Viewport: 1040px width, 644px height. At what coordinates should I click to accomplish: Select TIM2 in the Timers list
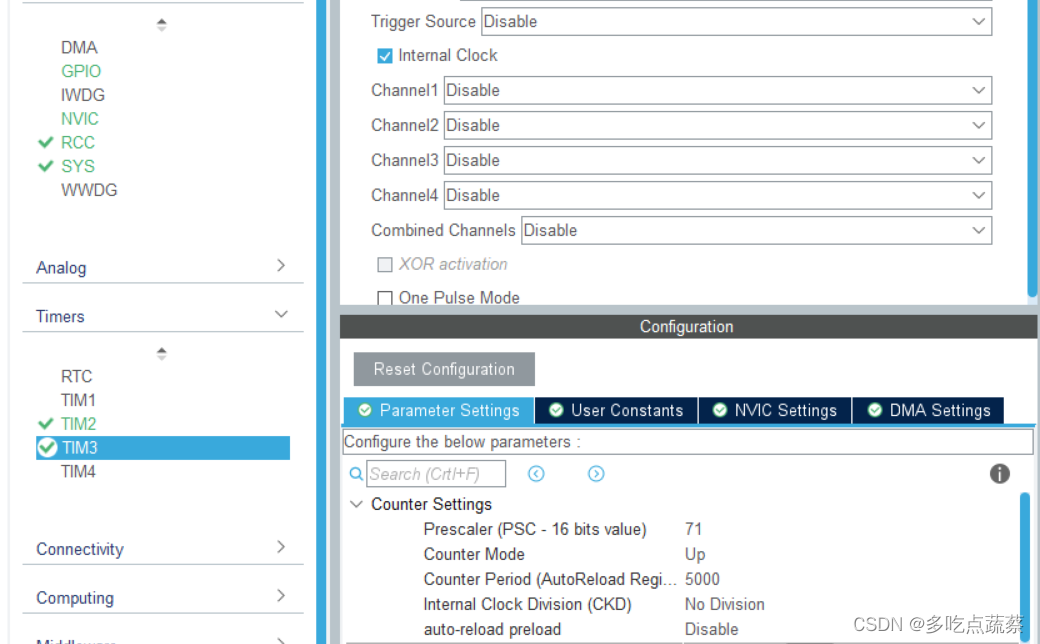(x=78, y=423)
